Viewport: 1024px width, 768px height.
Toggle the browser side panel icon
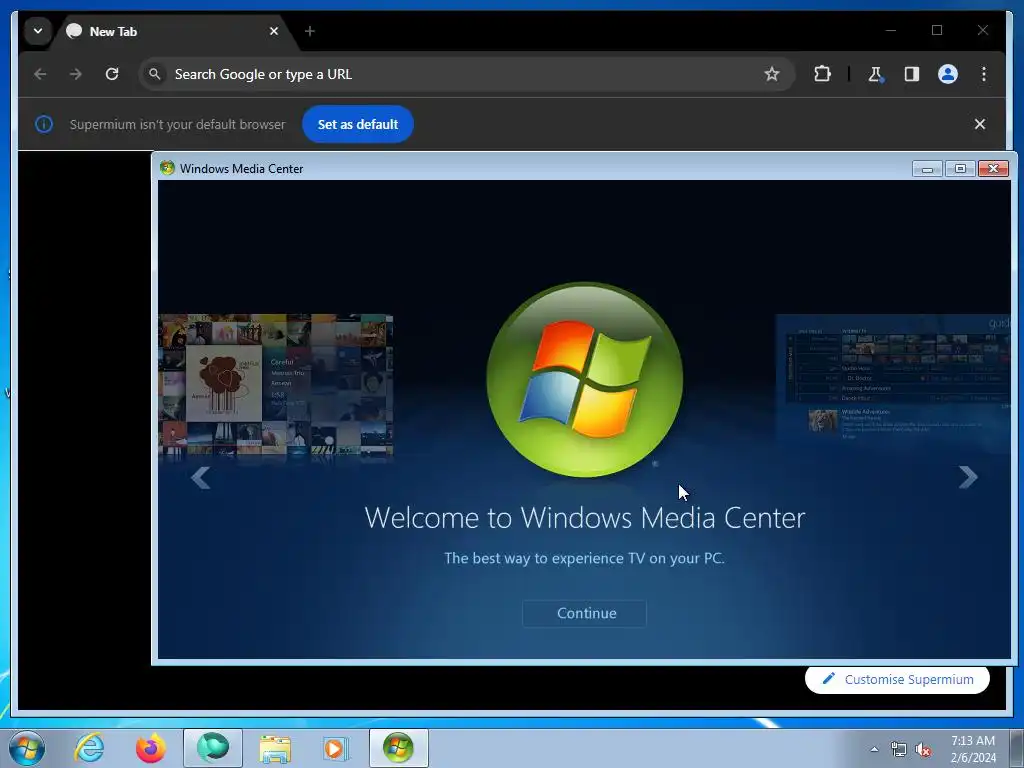point(912,74)
